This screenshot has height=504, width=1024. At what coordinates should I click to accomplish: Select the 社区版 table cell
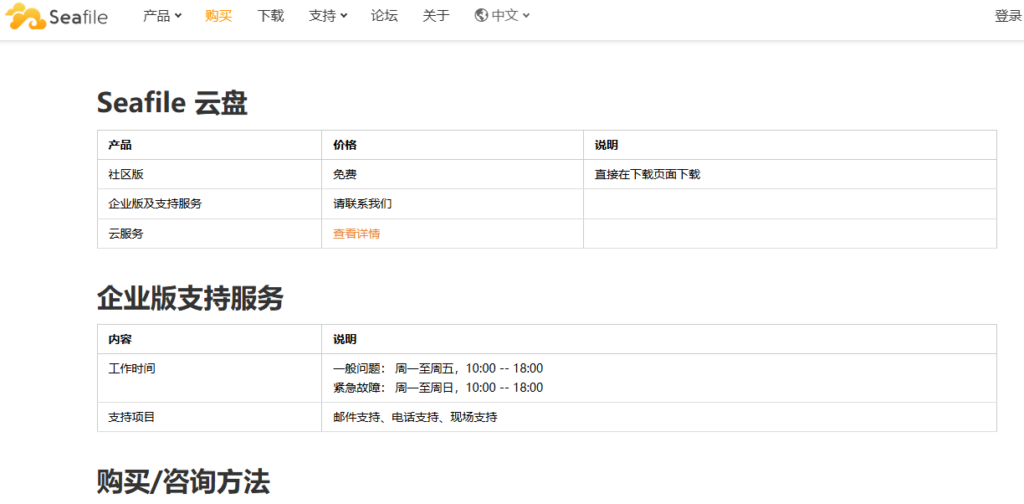point(210,174)
